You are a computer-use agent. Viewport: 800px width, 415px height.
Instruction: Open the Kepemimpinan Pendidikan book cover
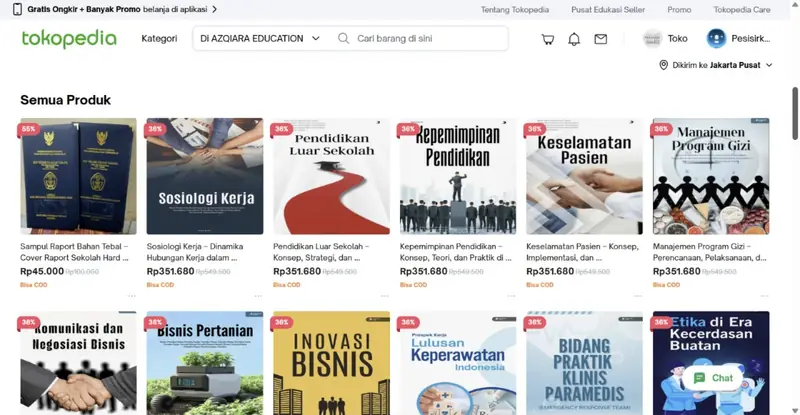(x=458, y=176)
